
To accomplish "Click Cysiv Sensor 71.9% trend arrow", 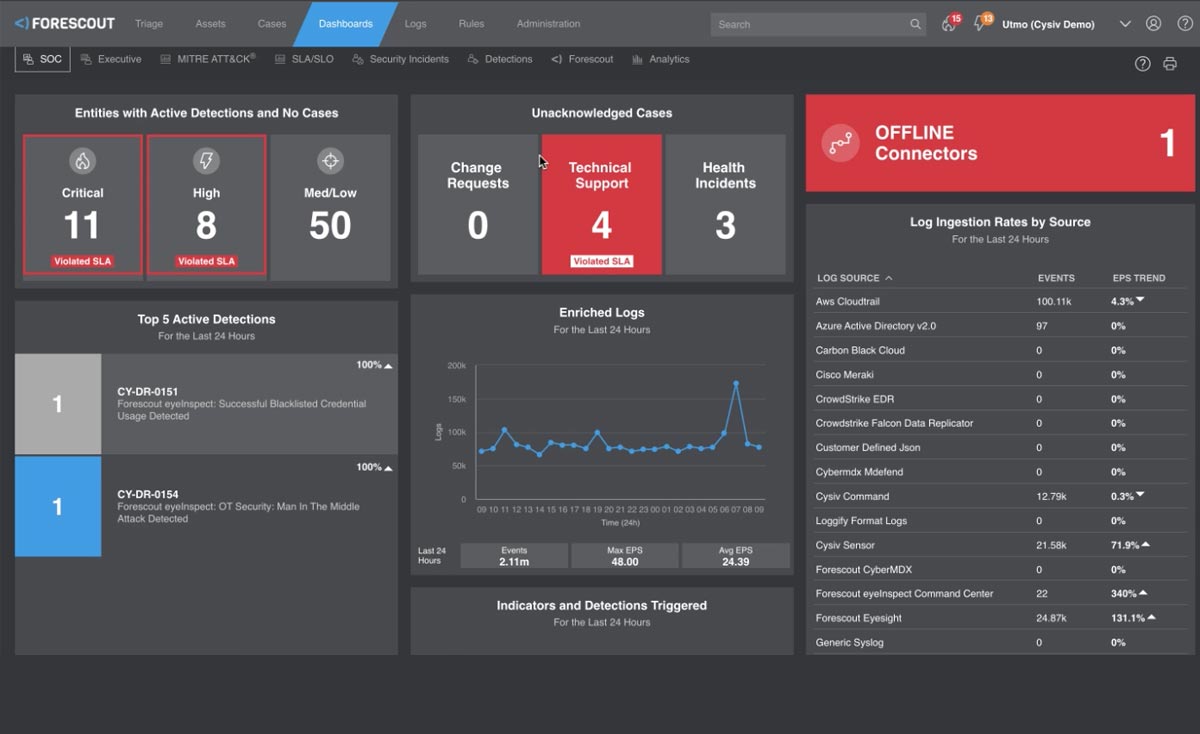I will tap(1145, 545).
